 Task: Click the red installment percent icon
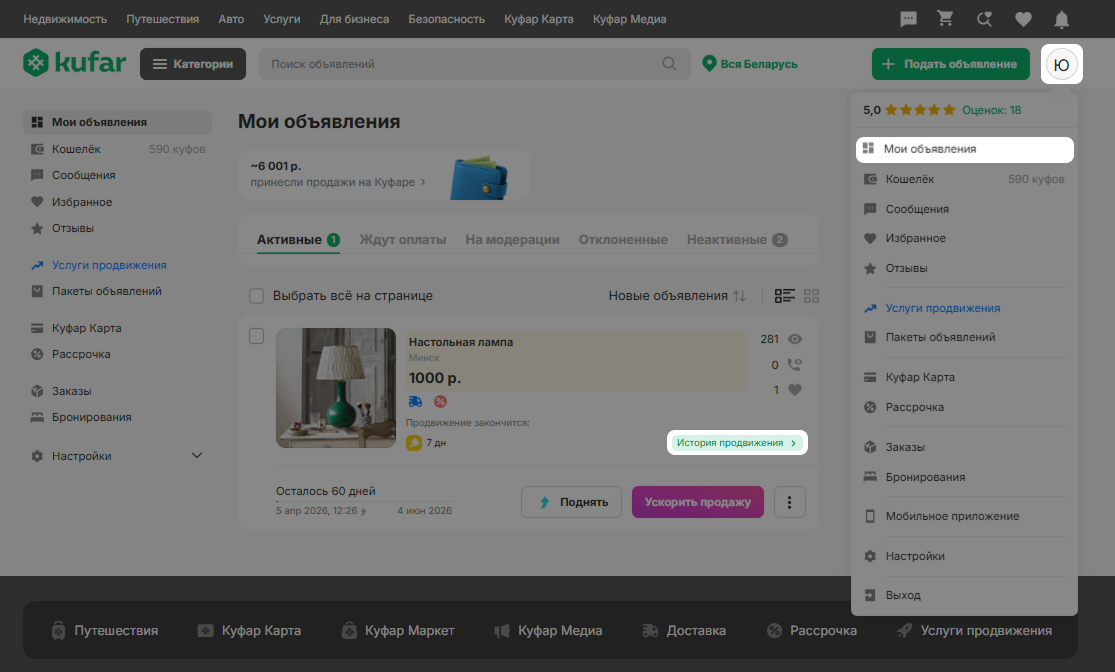click(x=440, y=402)
